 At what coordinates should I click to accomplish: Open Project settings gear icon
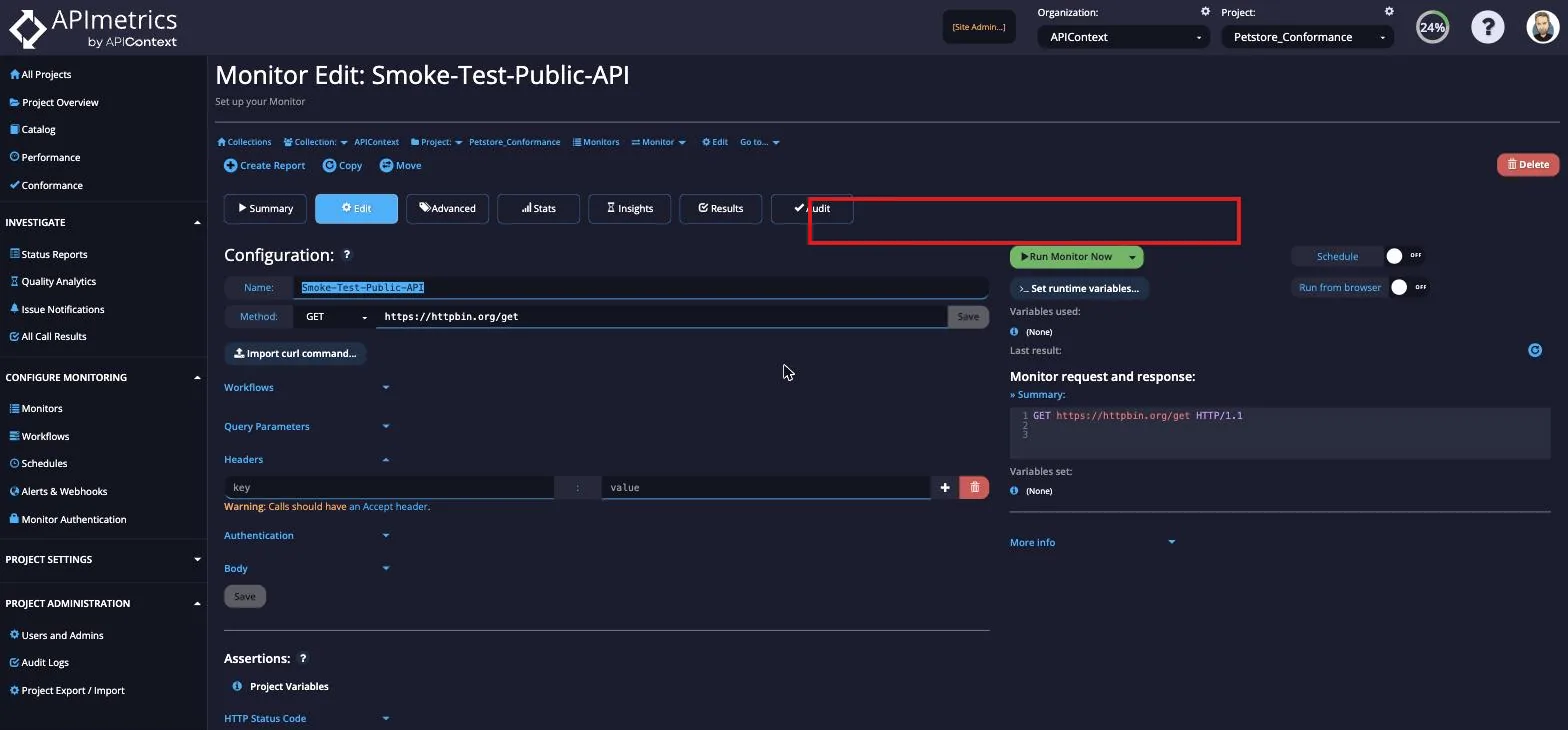(x=1389, y=12)
